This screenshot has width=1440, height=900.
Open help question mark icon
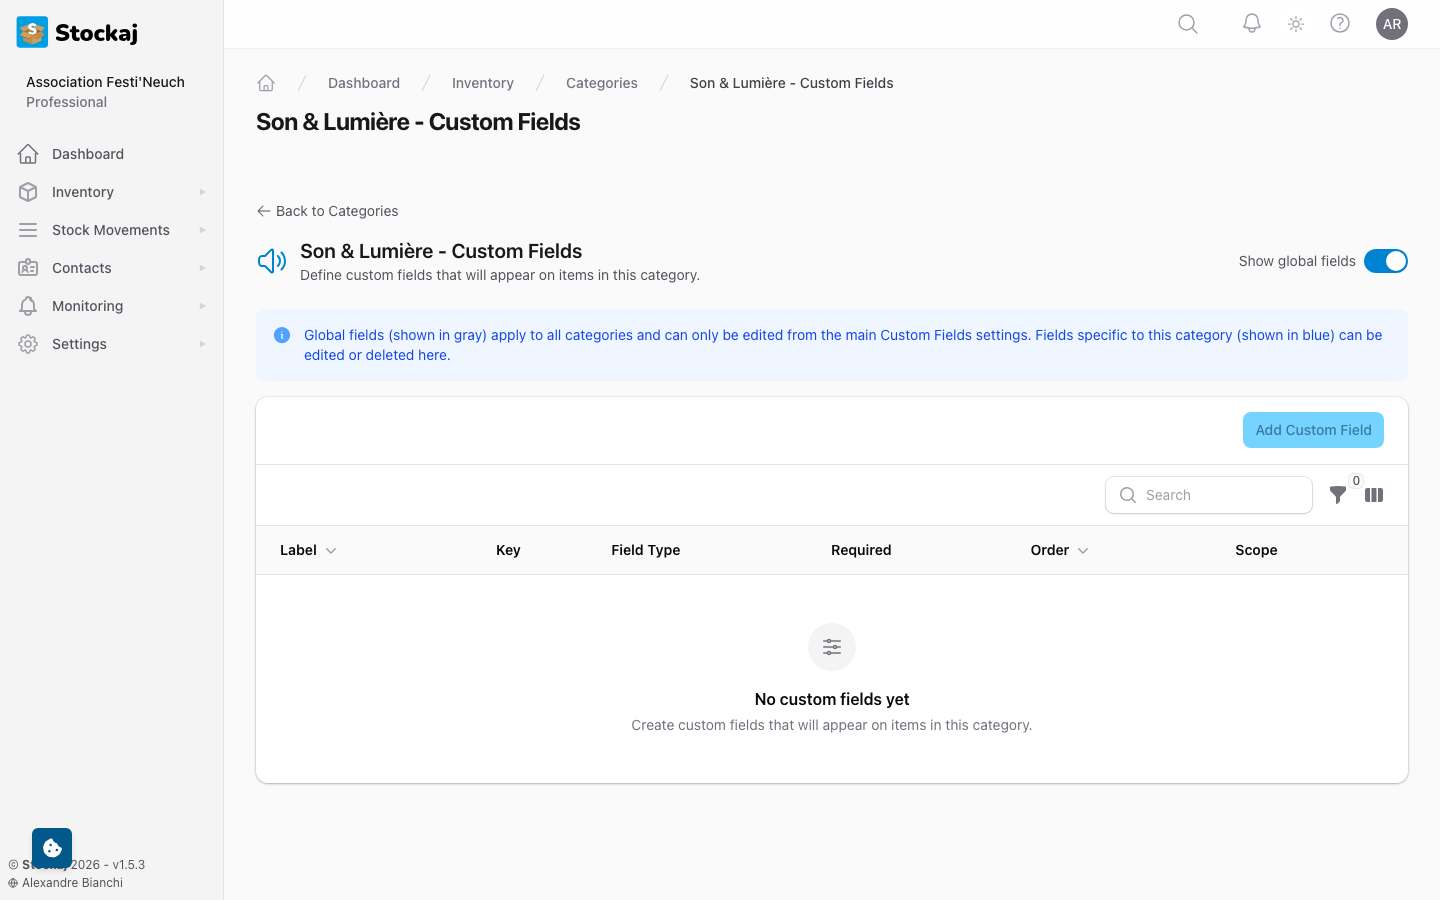[x=1340, y=23]
